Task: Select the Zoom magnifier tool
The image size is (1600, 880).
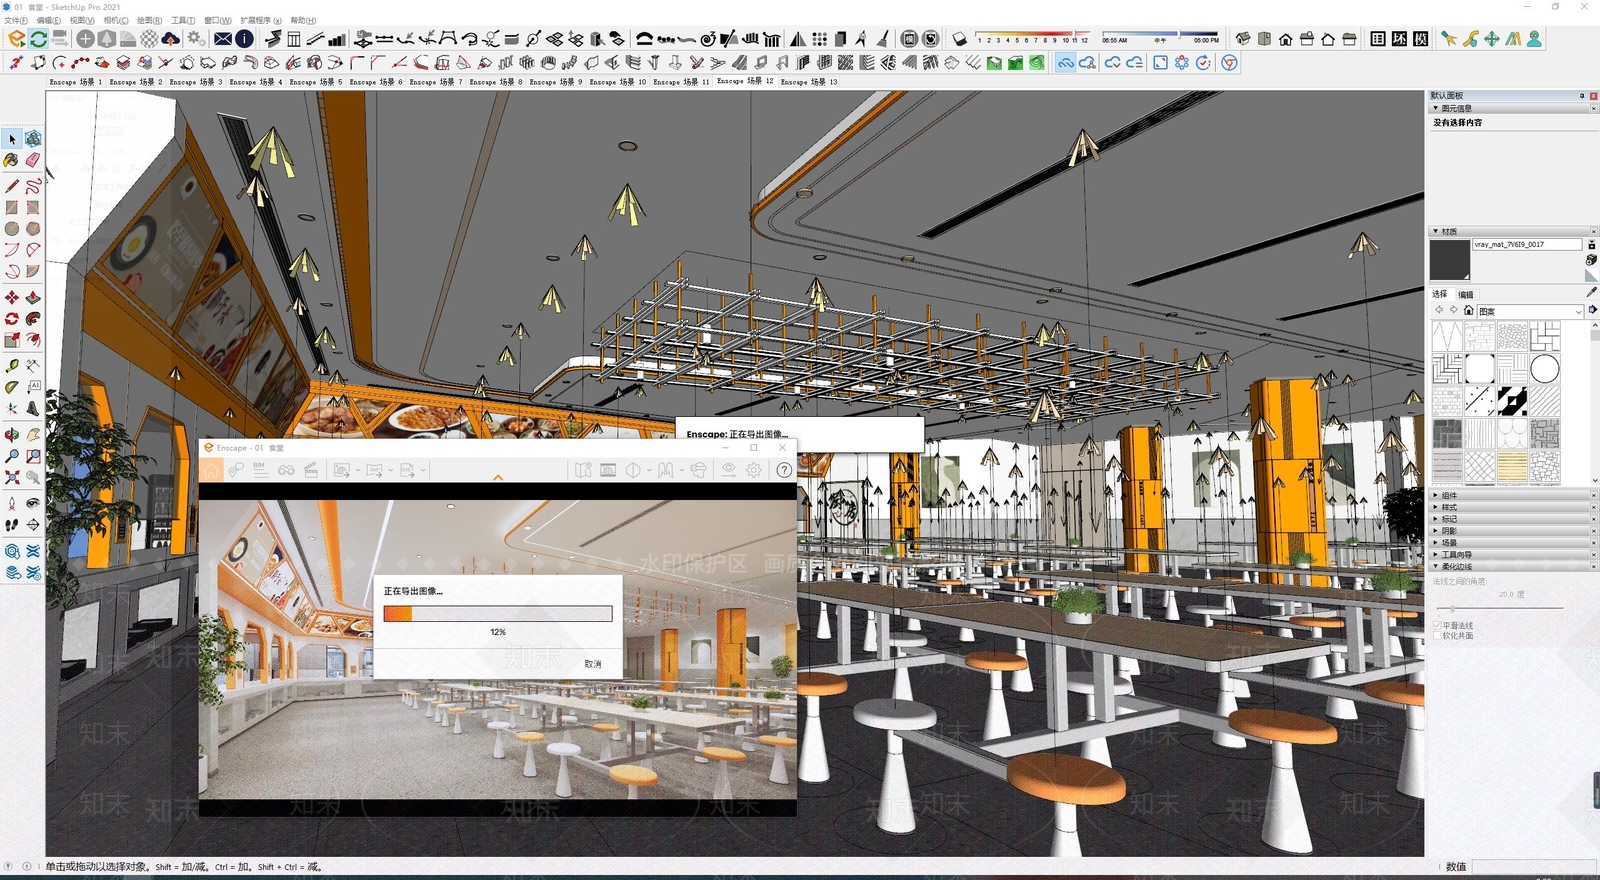Action: tap(12, 456)
